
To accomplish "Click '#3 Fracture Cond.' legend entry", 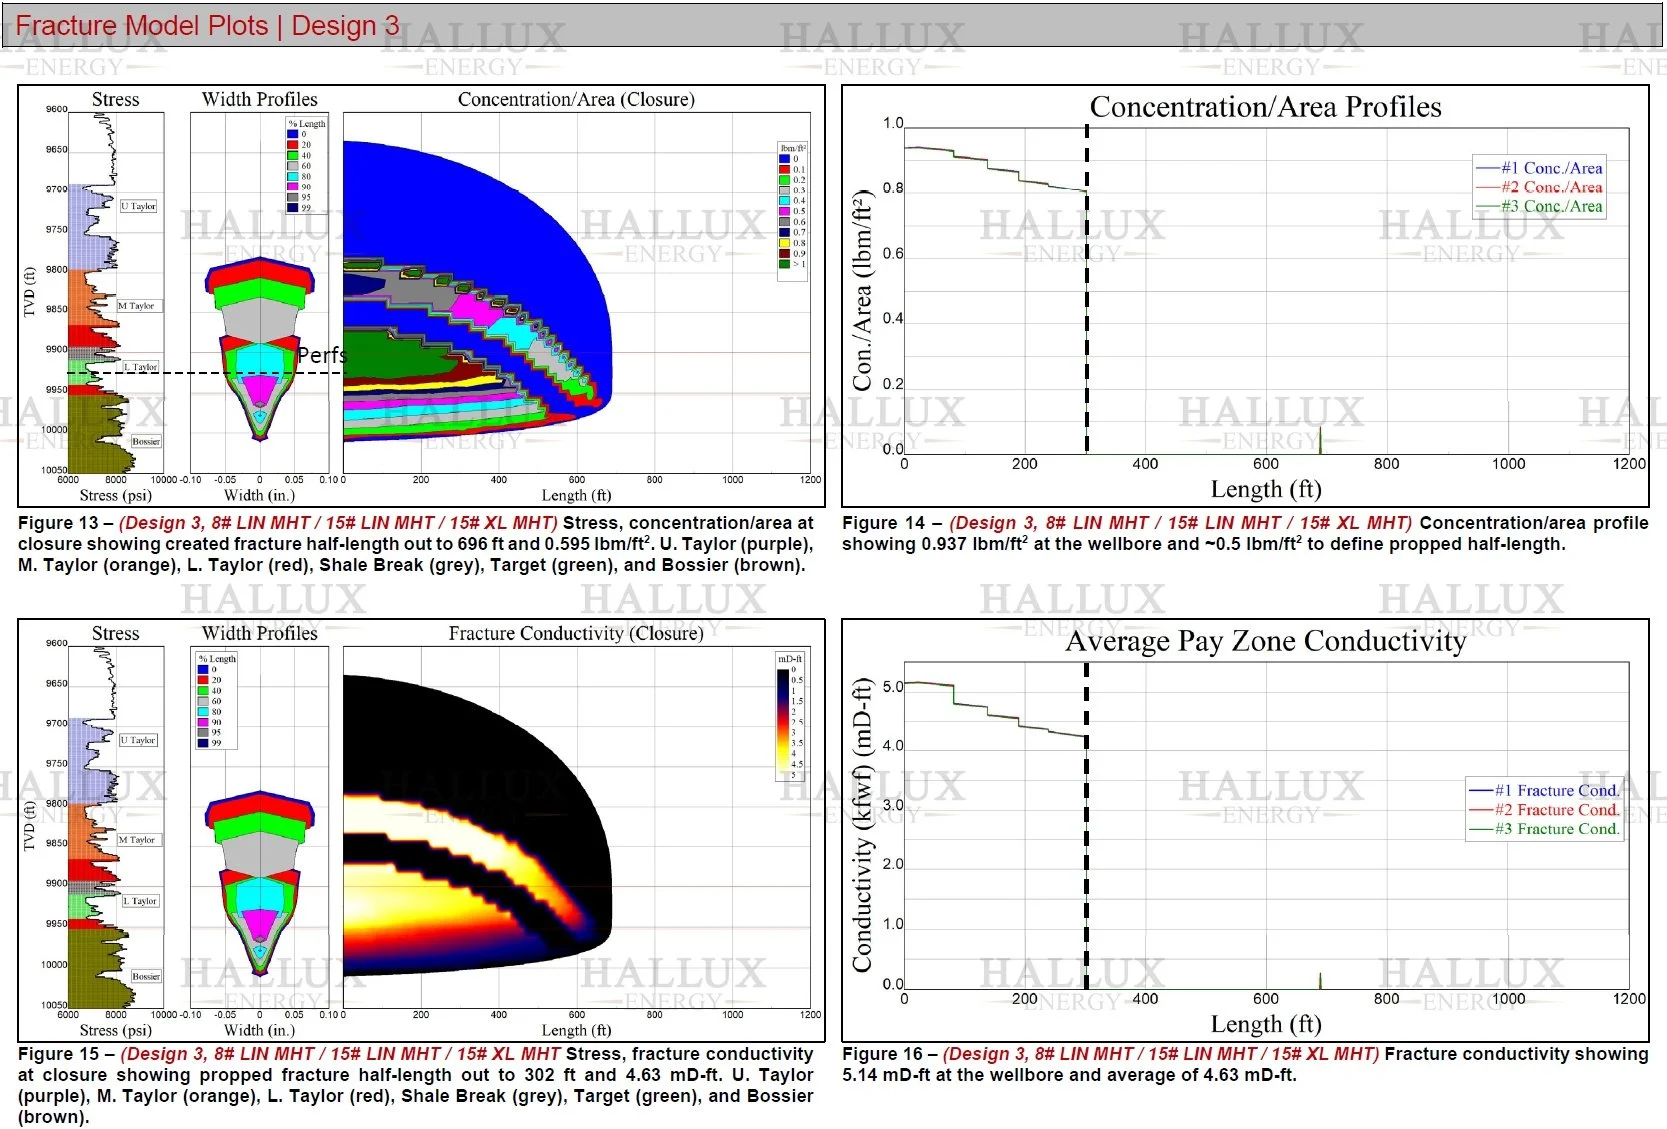I will pos(1545,829).
